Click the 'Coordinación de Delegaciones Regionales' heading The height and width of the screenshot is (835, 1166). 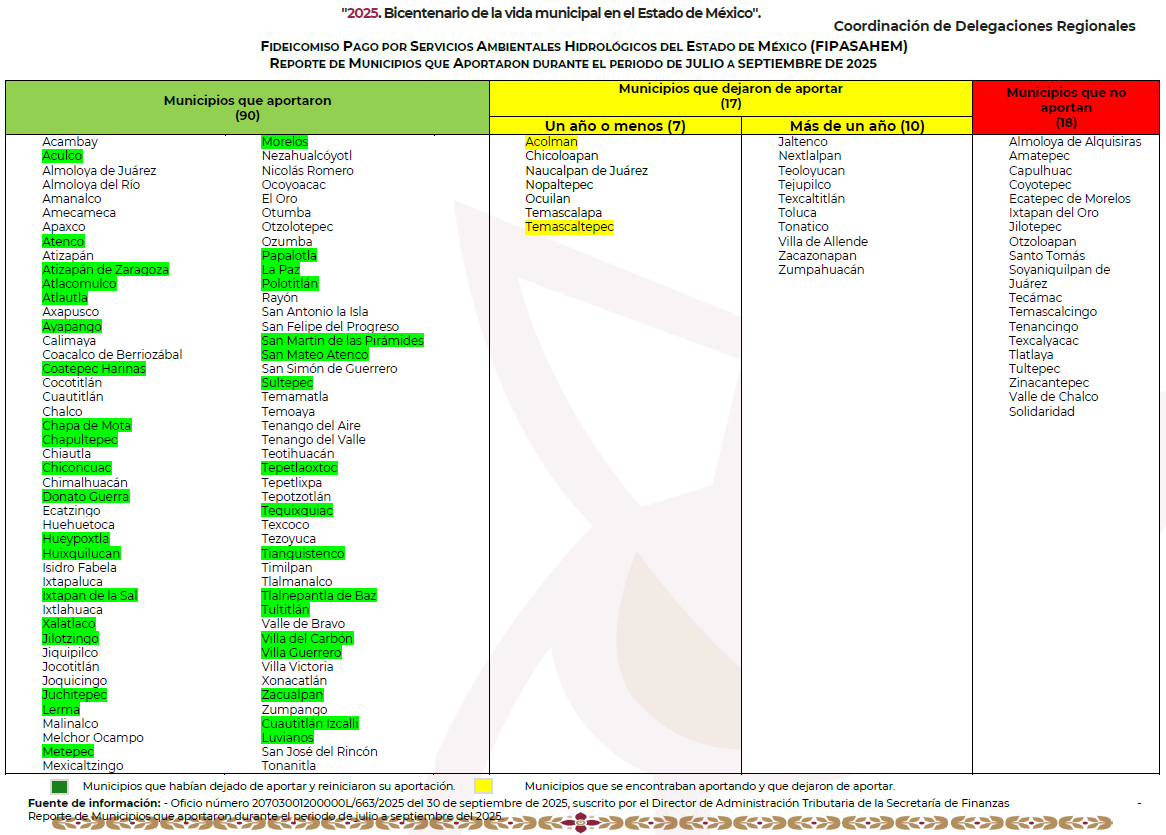(984, 26)
